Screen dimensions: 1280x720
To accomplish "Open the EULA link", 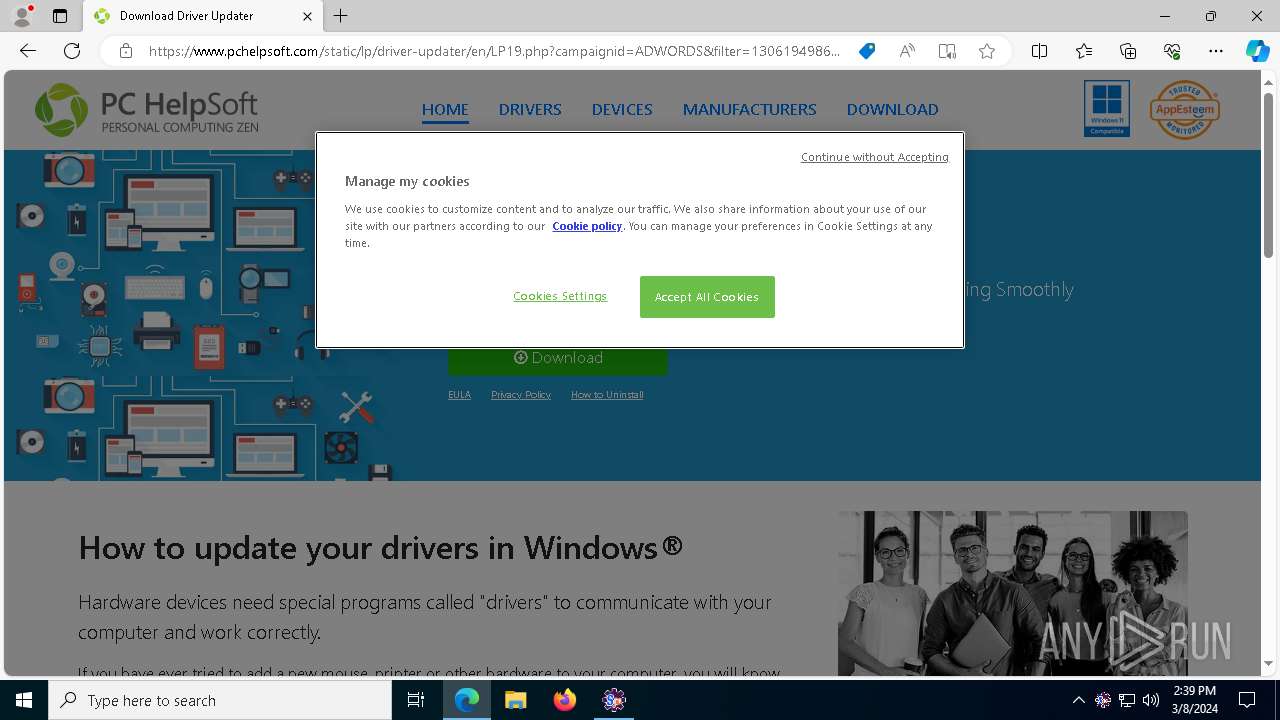I will click(x=459, y=395).
